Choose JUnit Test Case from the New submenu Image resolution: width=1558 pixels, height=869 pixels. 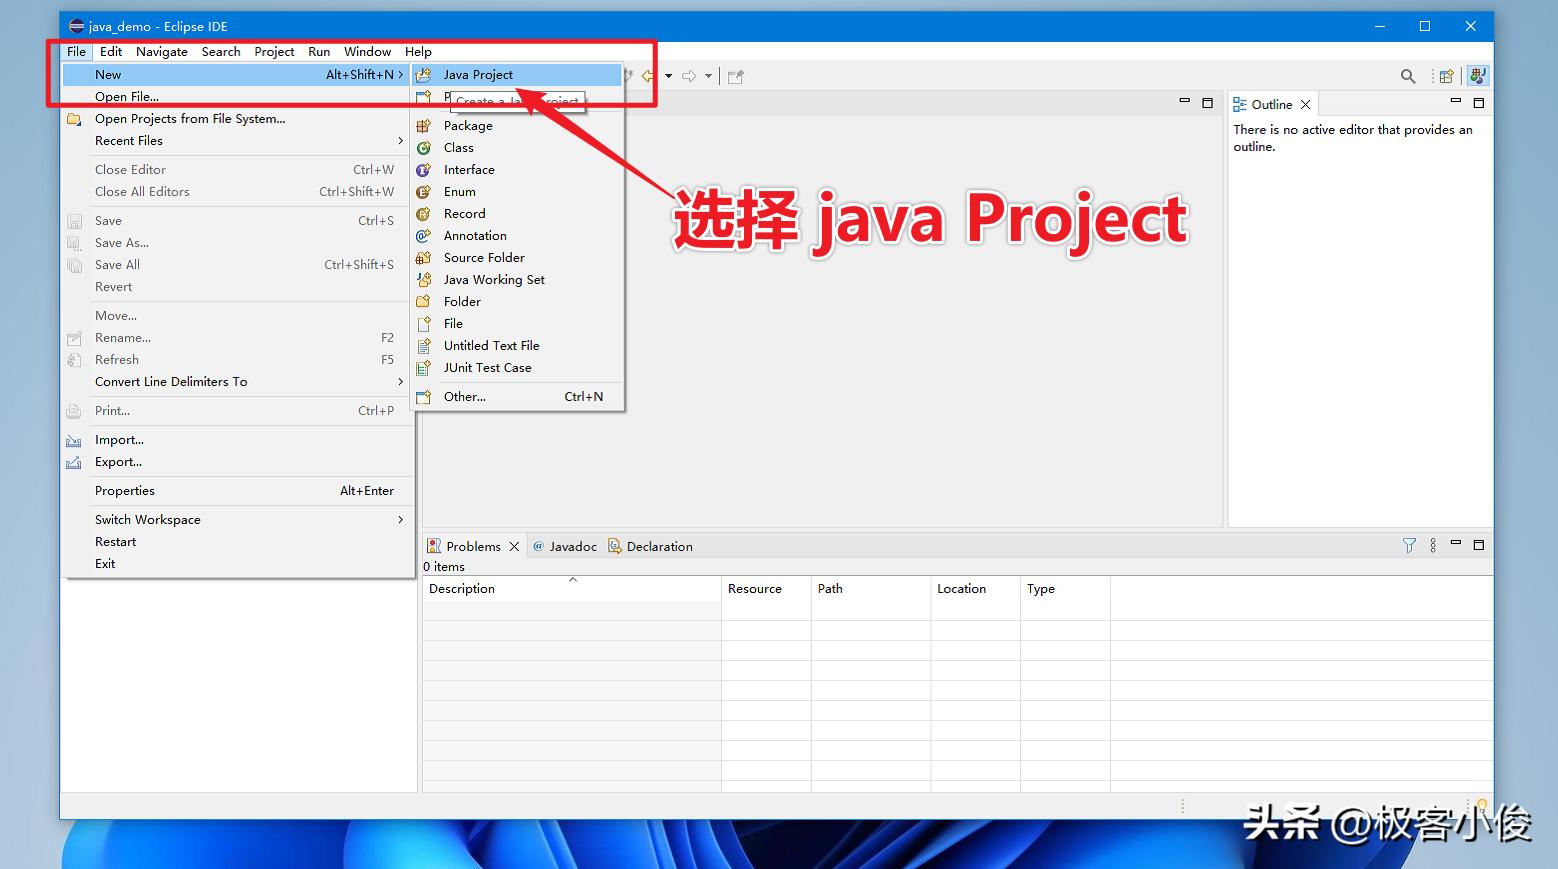point(488,367)
